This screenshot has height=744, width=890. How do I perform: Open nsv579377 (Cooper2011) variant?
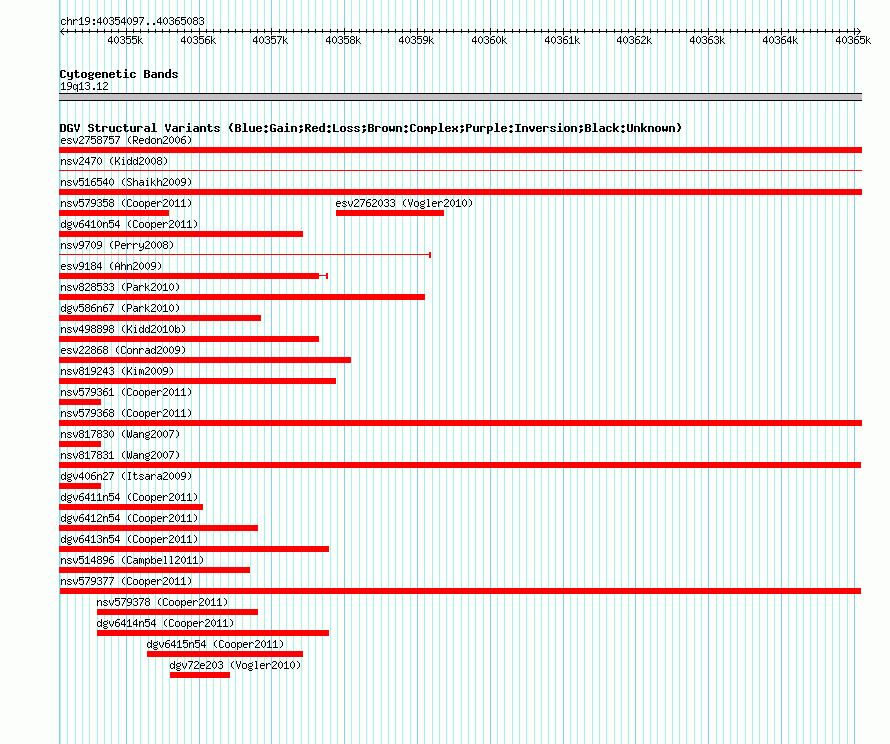(126, 581)
